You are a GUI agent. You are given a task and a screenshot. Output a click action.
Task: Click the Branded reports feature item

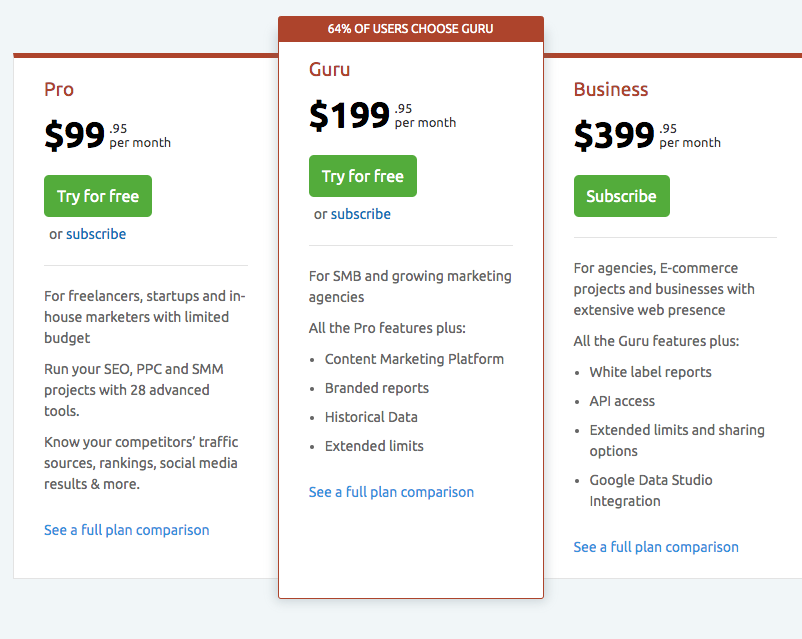click(x=377, y=388)
